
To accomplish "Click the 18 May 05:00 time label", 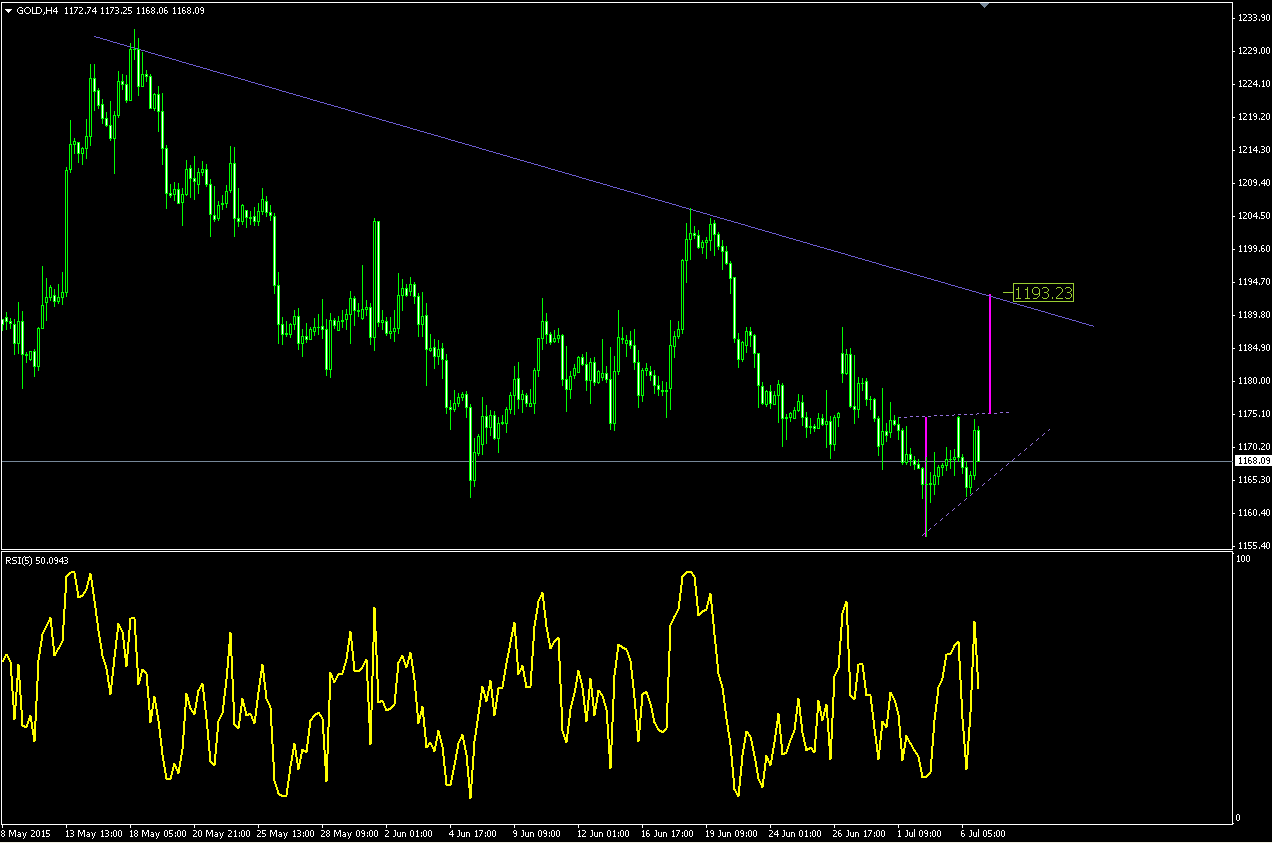I will [157, 832].
